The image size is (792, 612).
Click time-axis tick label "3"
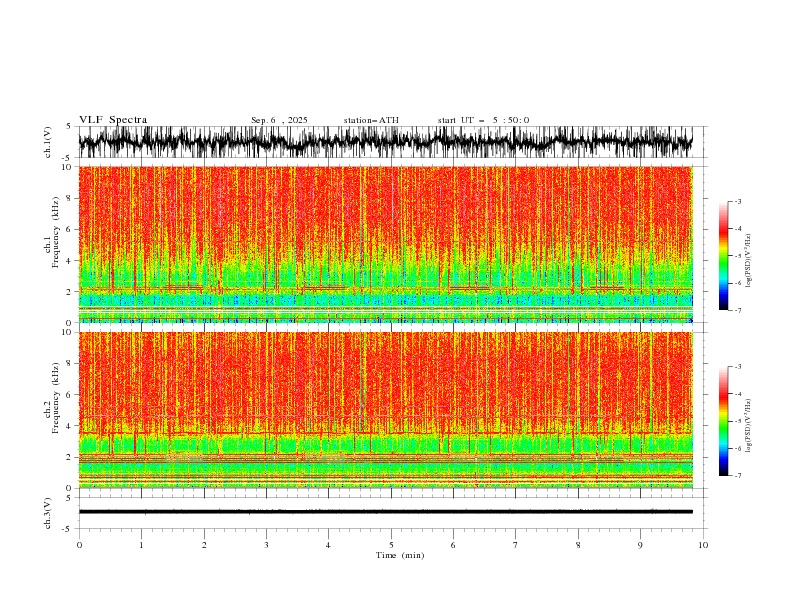266,545
